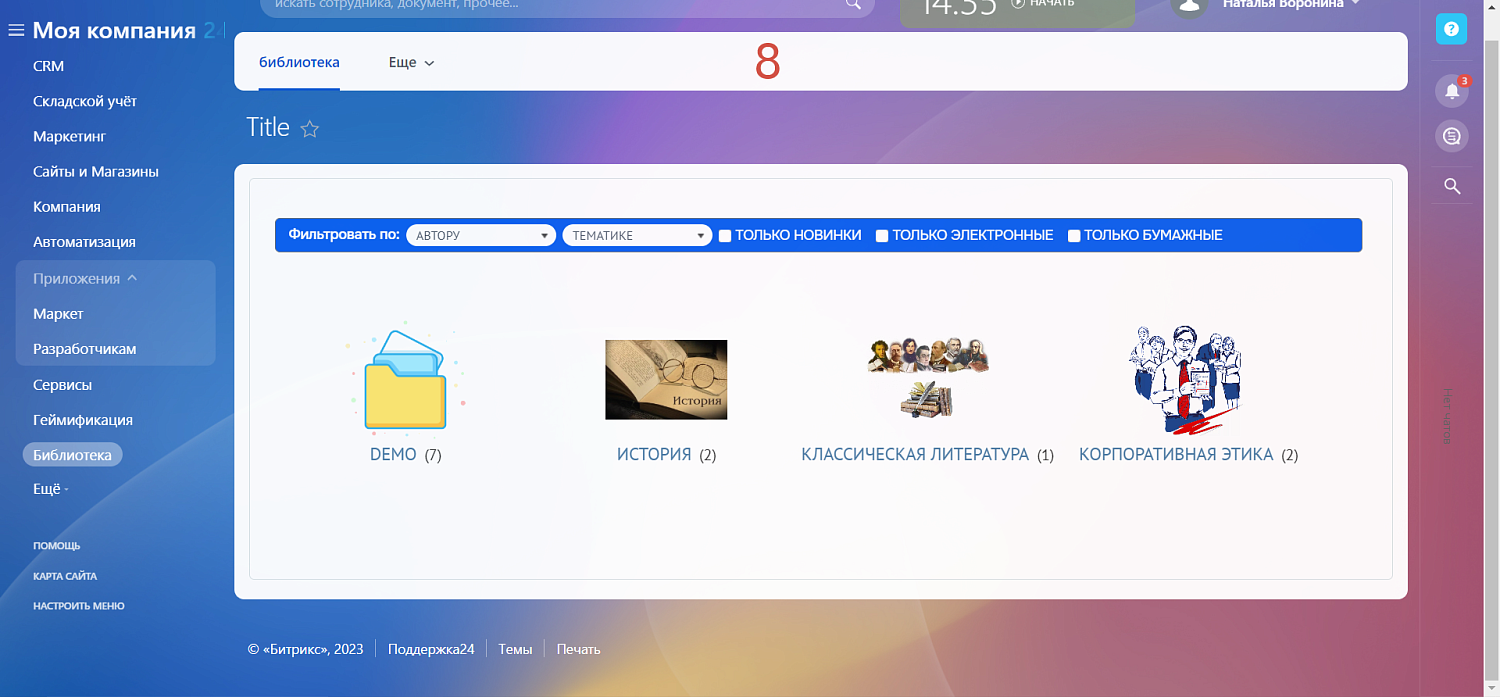
Task: Open the Поддержка24 link in footer
Action: (431, 648)
